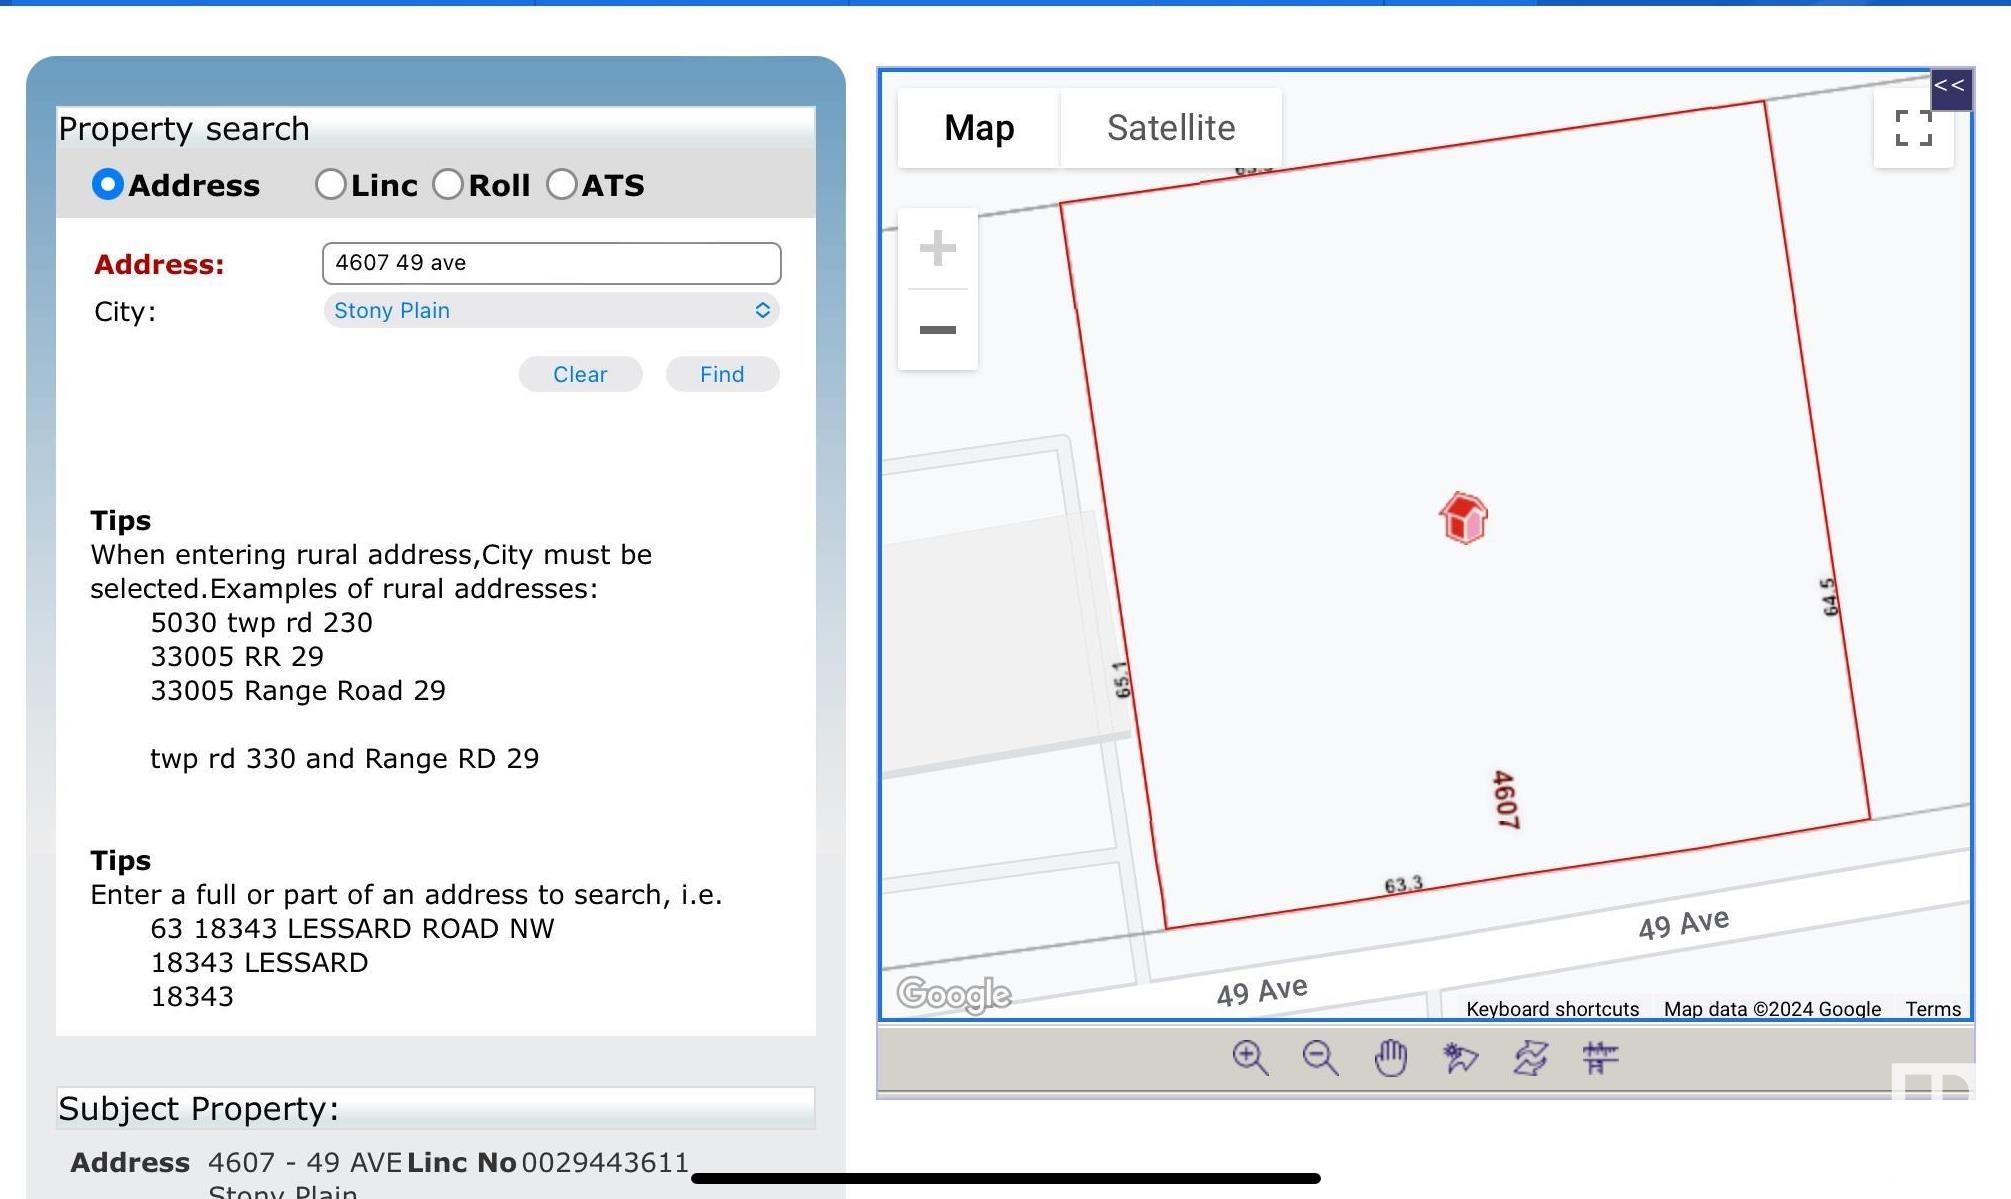The width and height of the screenshot is (2011, 1199).
Task: Click the minus zoom button on map
Action: pos(937,329)
